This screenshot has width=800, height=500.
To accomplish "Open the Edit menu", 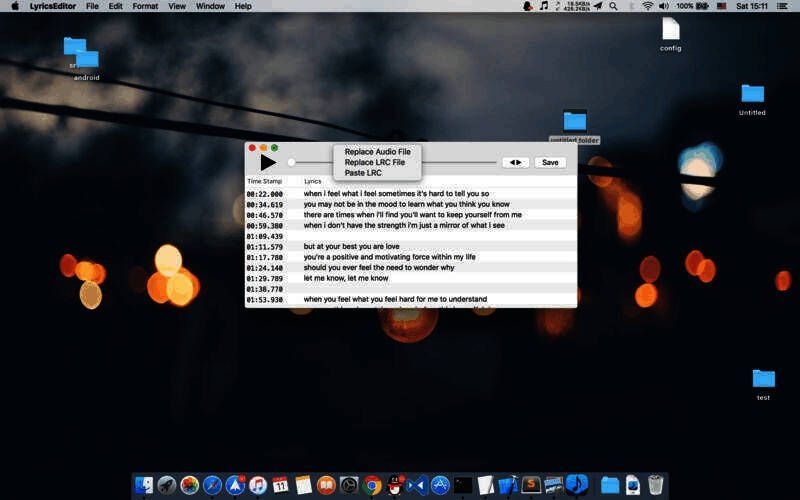I will click(x=116, y=6).
